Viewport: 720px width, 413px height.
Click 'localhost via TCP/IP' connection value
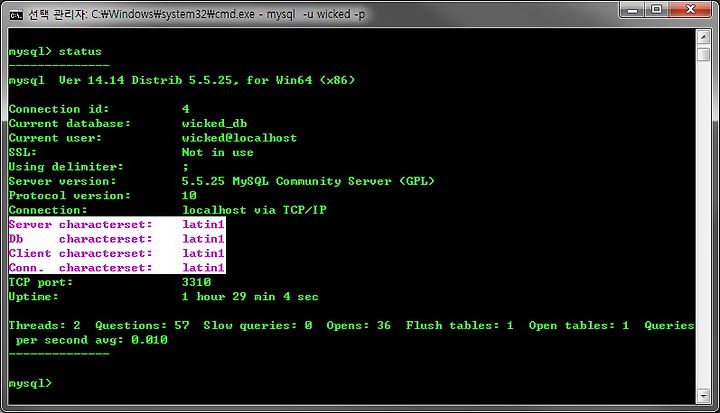[x=254, y=210]
